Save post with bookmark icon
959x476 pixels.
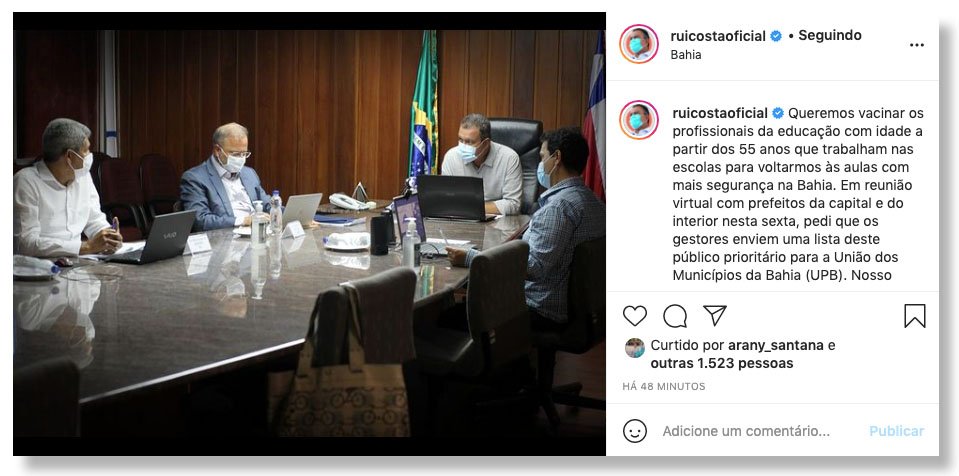[x=914, y=316]
